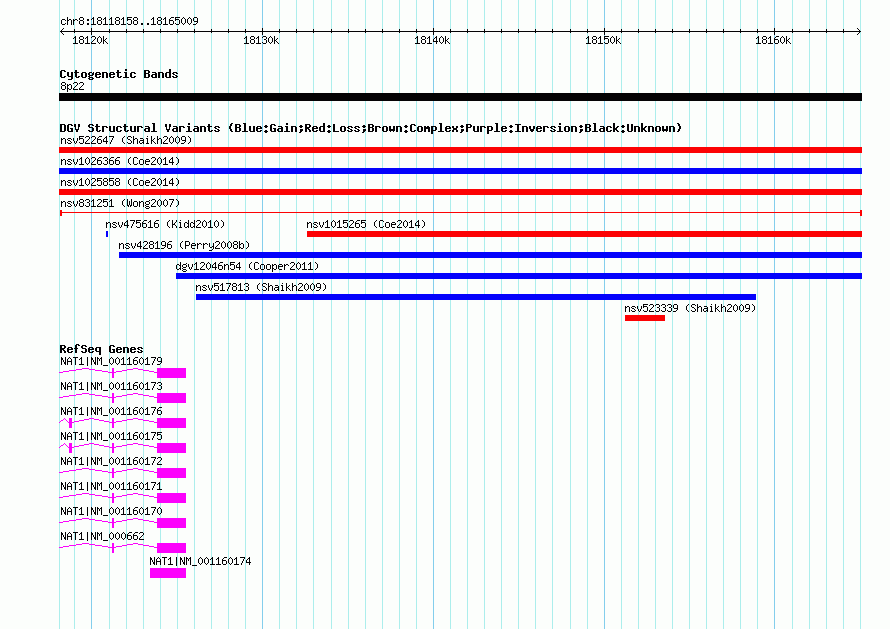Click the 18130k ruler label
This screenshot has width=890, height=629.
tap(261, 40)
